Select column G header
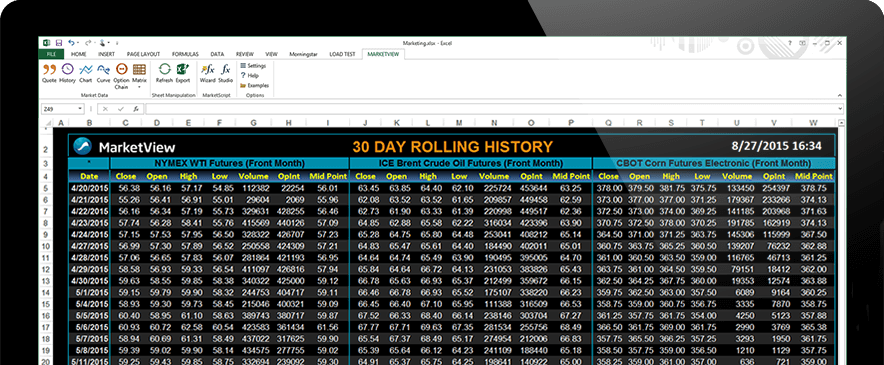Viewport: 884px width, 365px height. [254, 122]
